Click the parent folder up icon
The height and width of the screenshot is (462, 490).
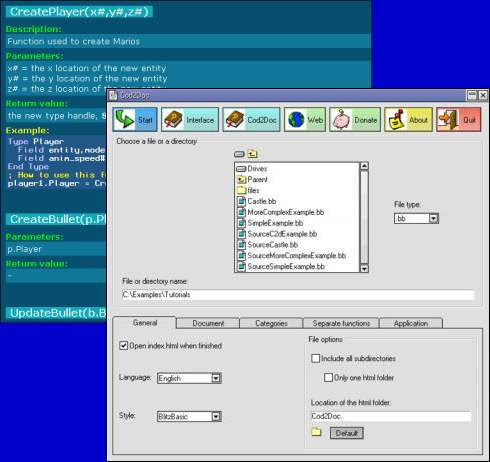pyautogui.click(x=252, y=154)
